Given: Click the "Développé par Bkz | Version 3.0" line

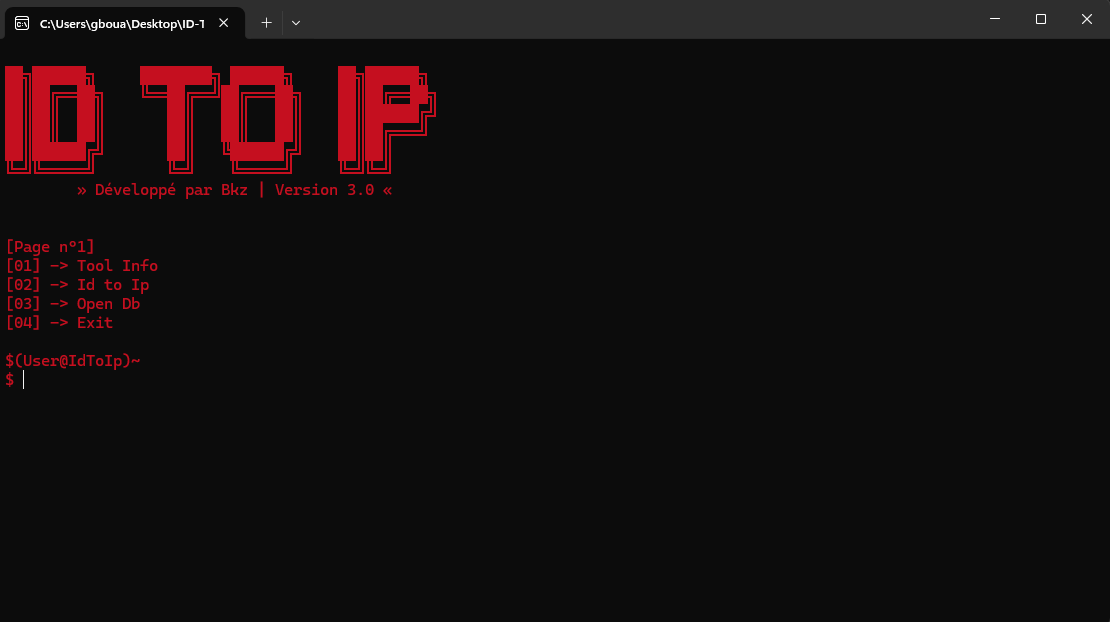Looking at the screenshot, I should [234, 190].
